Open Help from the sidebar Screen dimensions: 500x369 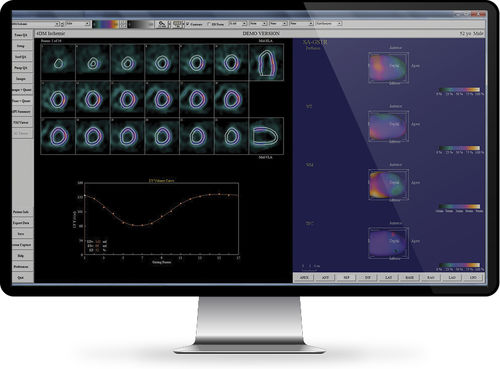tap(21, 256)
